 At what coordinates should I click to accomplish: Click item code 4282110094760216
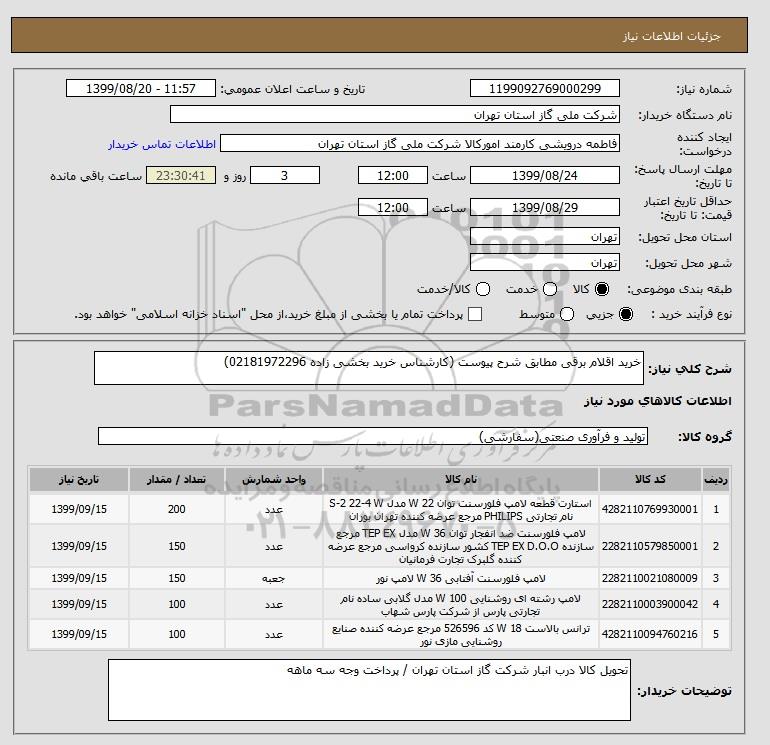(x=650, y=634)
